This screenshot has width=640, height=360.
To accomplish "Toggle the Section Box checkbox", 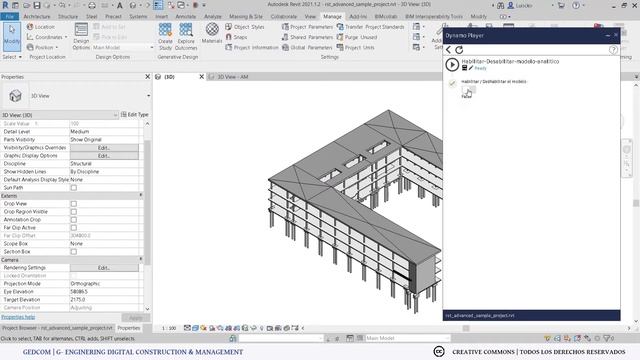I will tap(73, 252).
